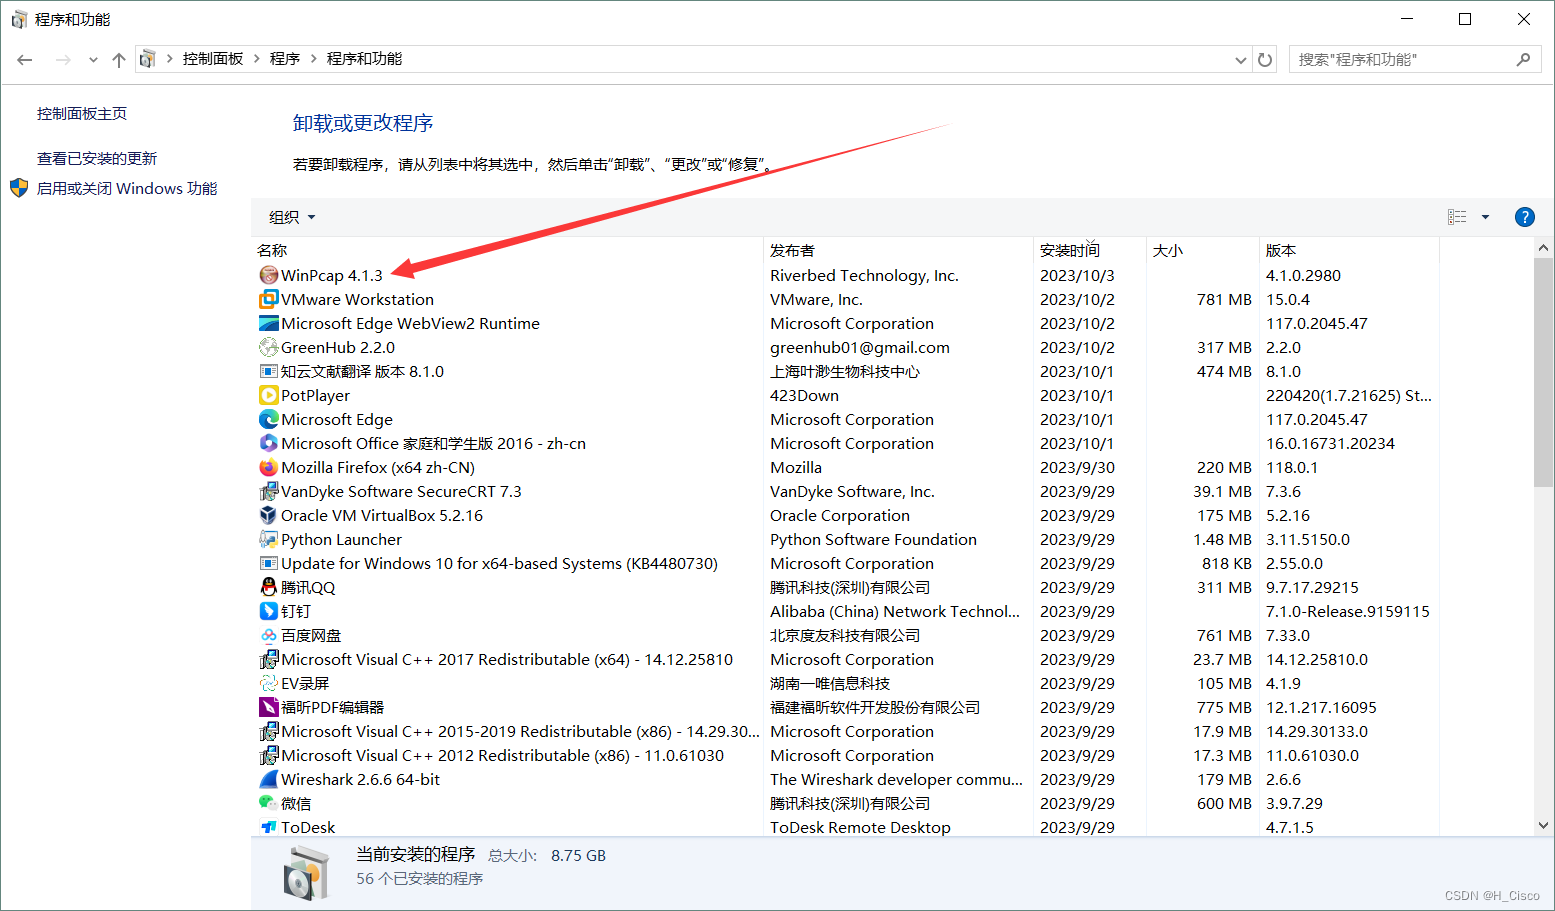
Task: Expand the address bar history dropdown
Action: [1241, 60]
